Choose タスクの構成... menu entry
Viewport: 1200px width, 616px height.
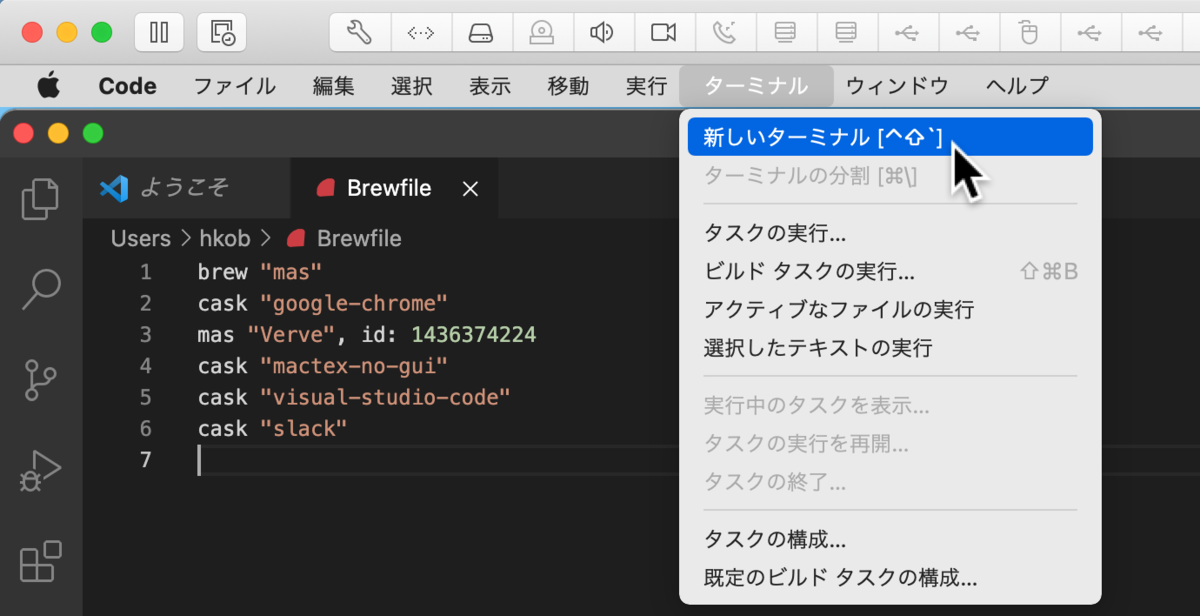pyautogui.click(x=890, y=540)
